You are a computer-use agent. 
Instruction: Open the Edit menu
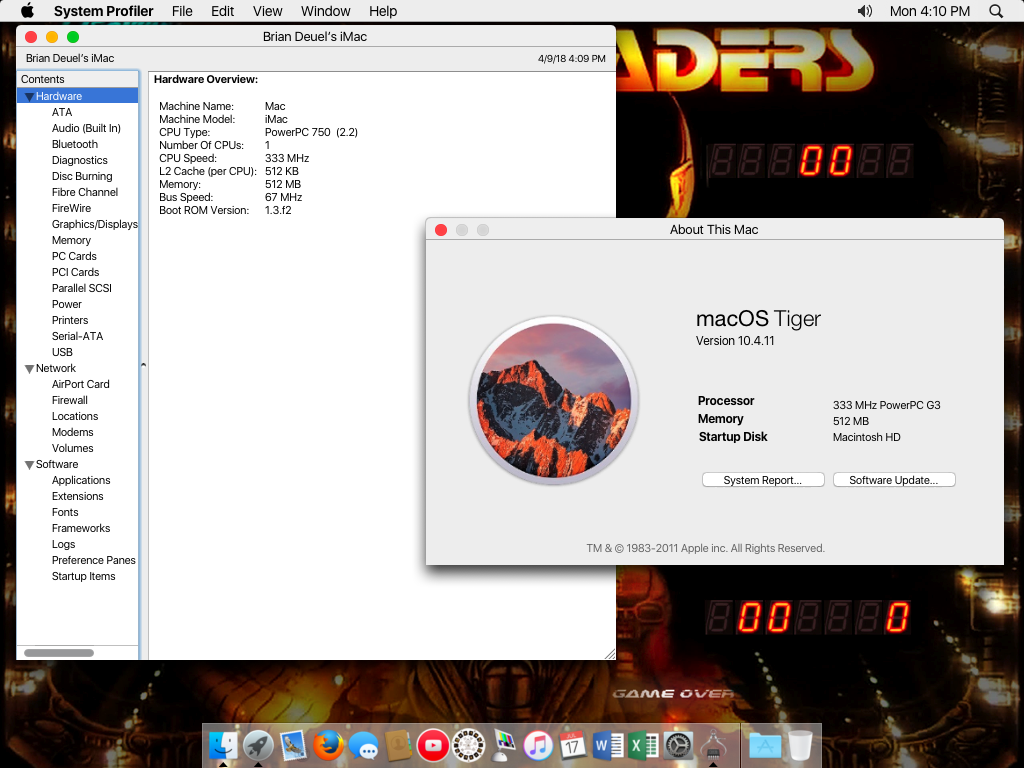tap(222, 11)
